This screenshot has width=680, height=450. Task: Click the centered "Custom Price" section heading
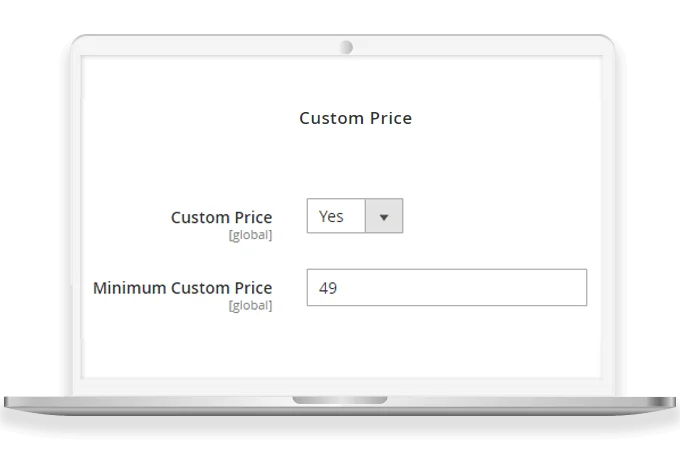(x=355, y=118)
